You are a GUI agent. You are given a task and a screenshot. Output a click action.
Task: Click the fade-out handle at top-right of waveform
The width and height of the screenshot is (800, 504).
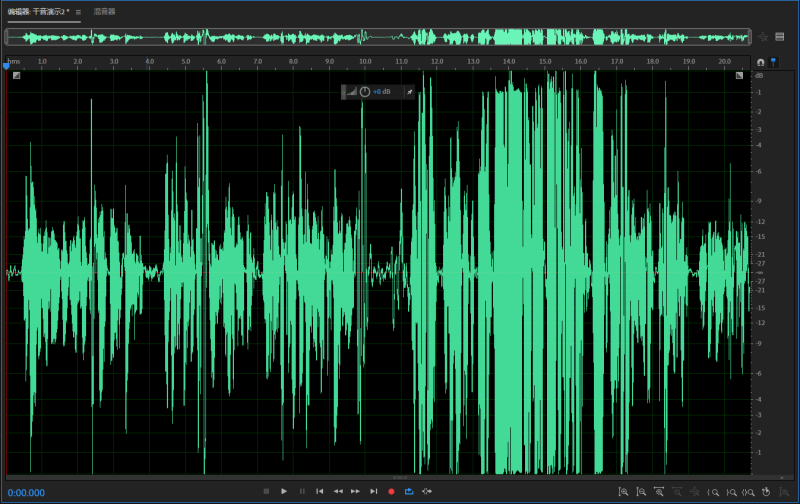click(739, 75)
